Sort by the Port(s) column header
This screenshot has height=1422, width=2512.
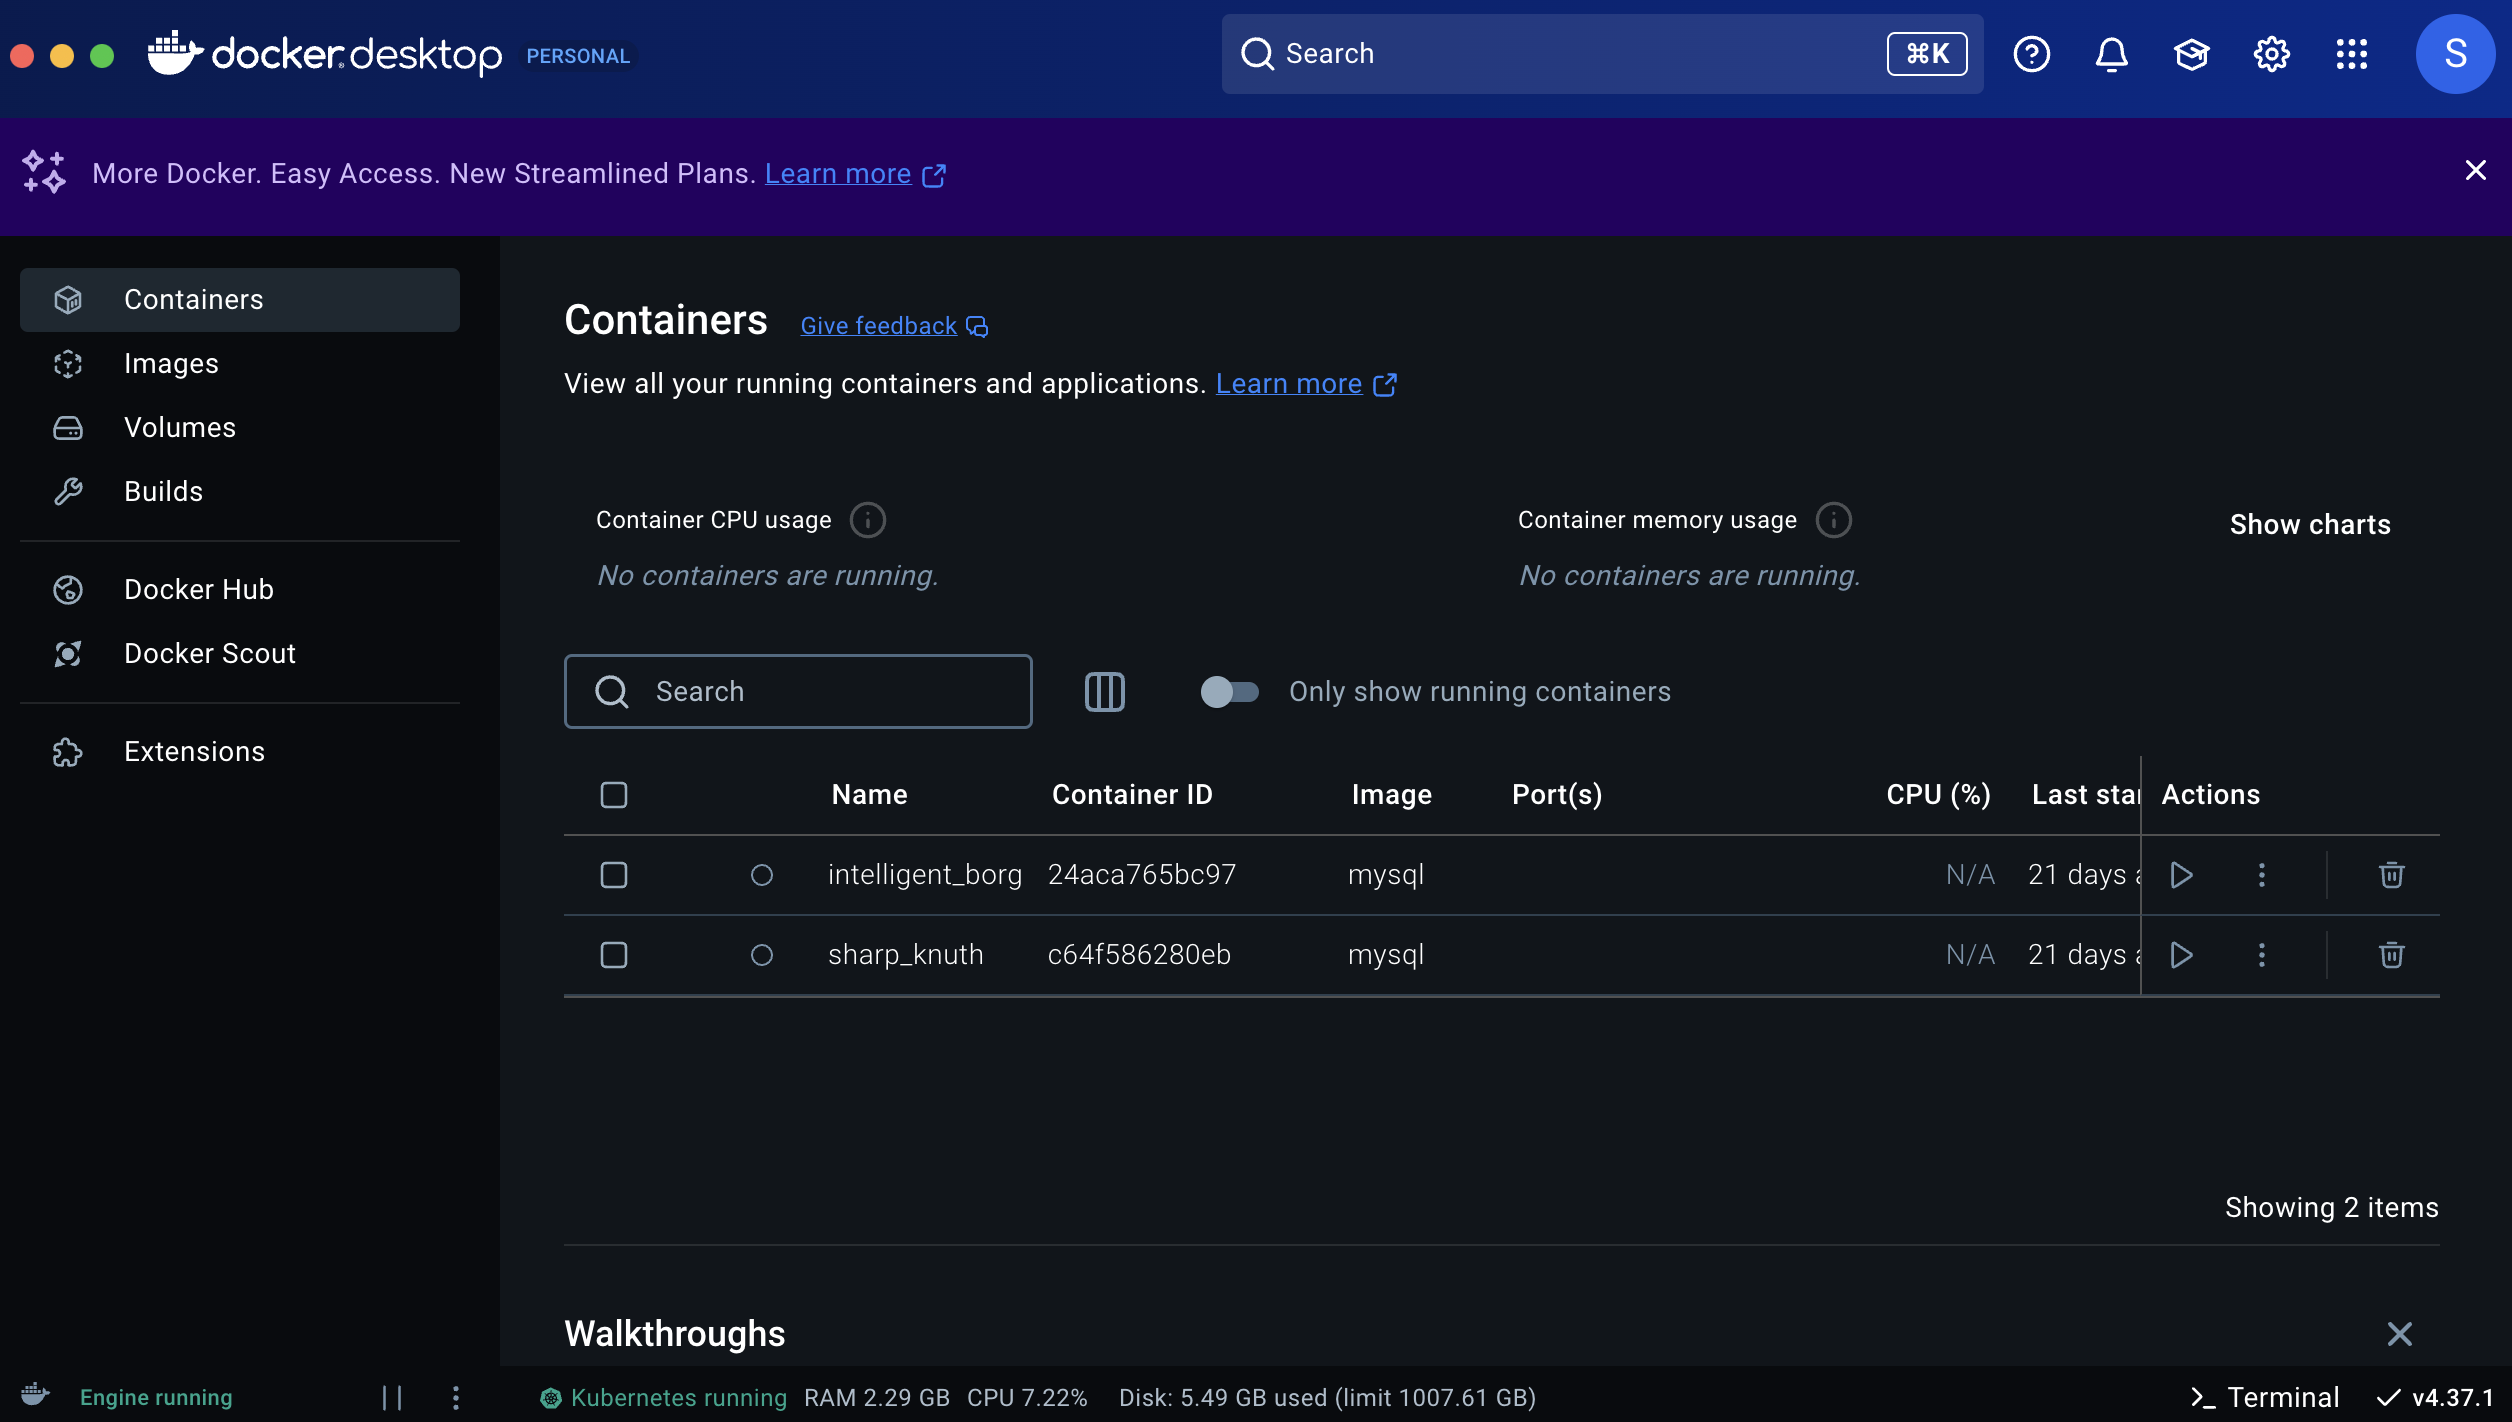[1557, 795]
